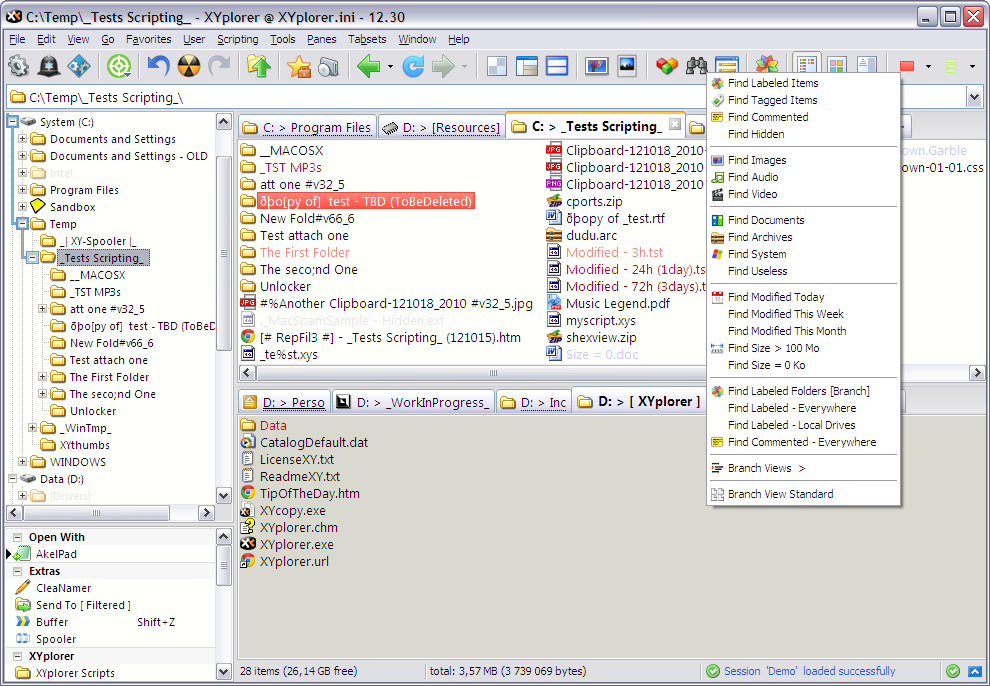Click Branch View Standard entry

[780, 494]
